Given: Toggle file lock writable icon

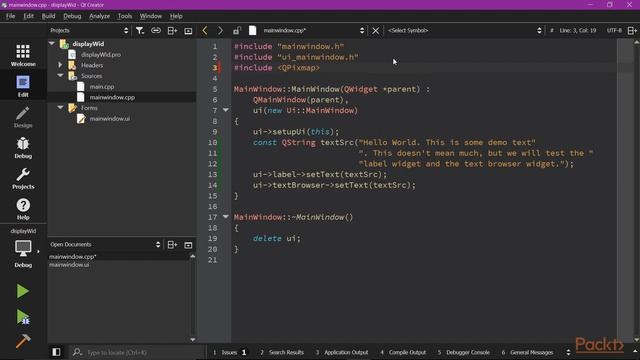Looking at the screenshot, I should pos(237,30).
